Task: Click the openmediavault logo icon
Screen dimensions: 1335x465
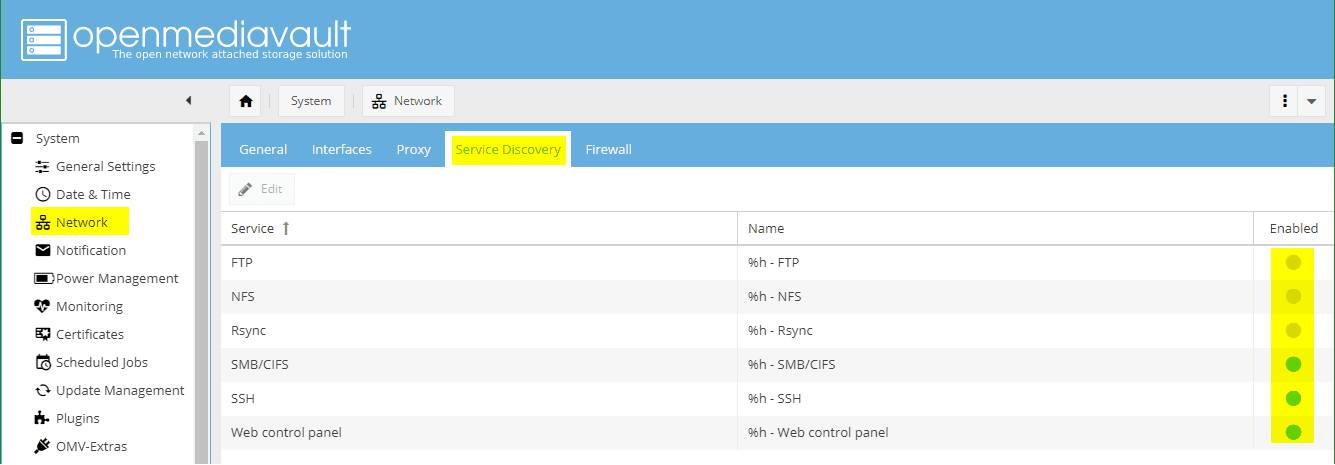Action: (x=43, y=40)
